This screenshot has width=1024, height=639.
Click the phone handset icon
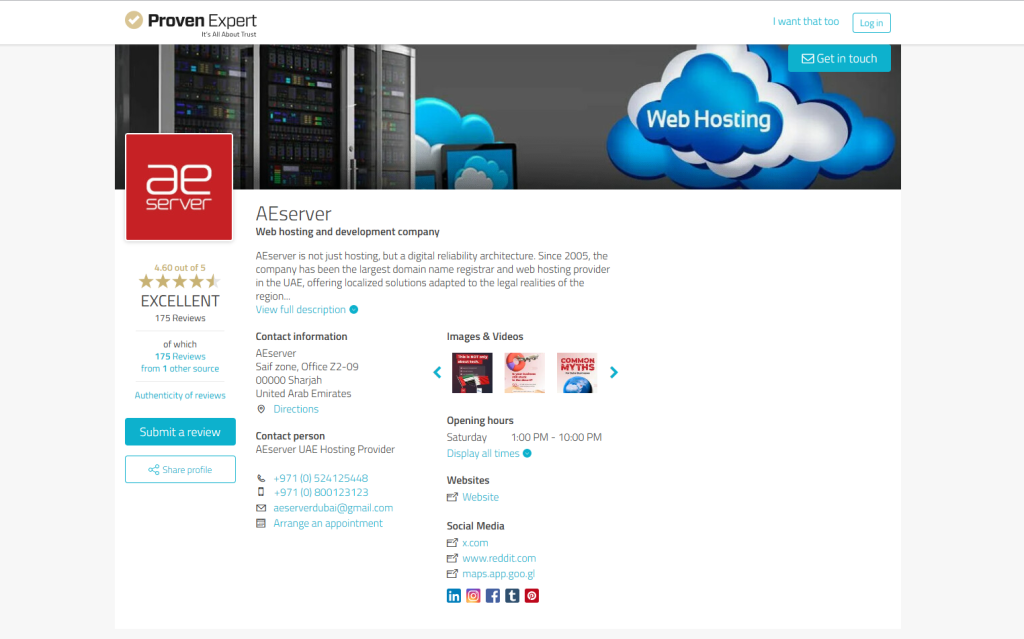(261, 478)
